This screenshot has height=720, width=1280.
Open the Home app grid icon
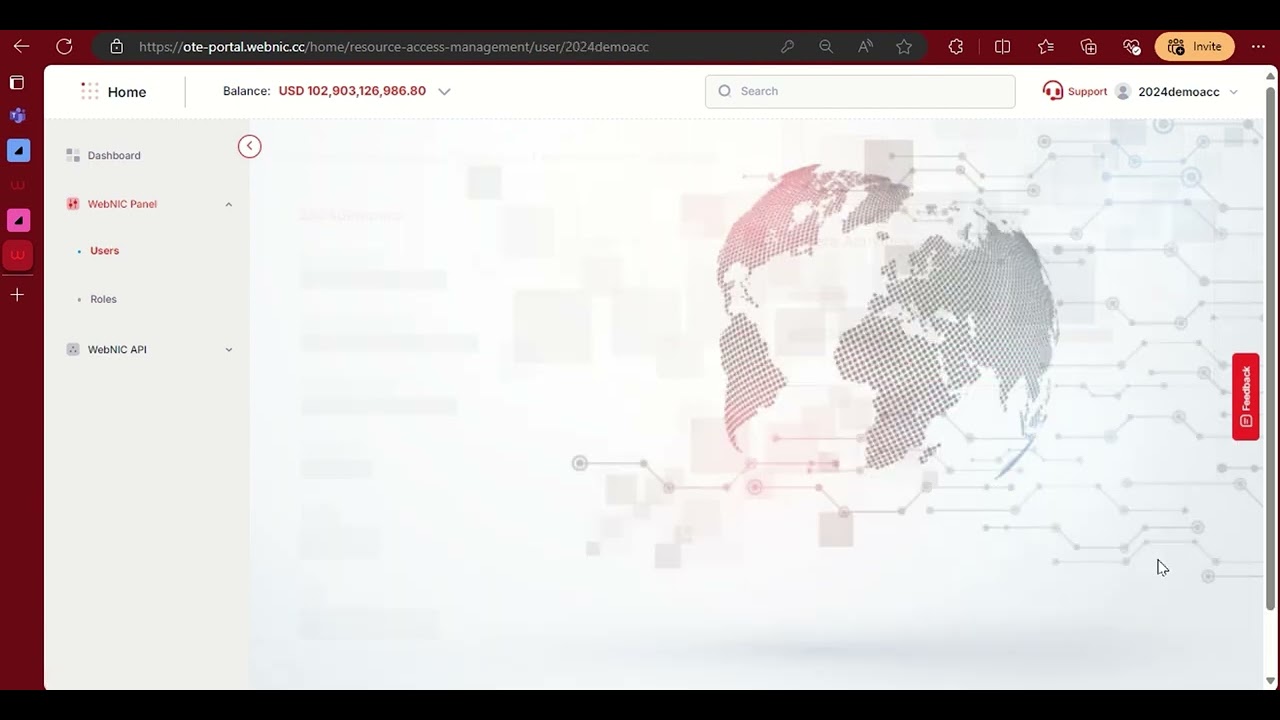90,91
